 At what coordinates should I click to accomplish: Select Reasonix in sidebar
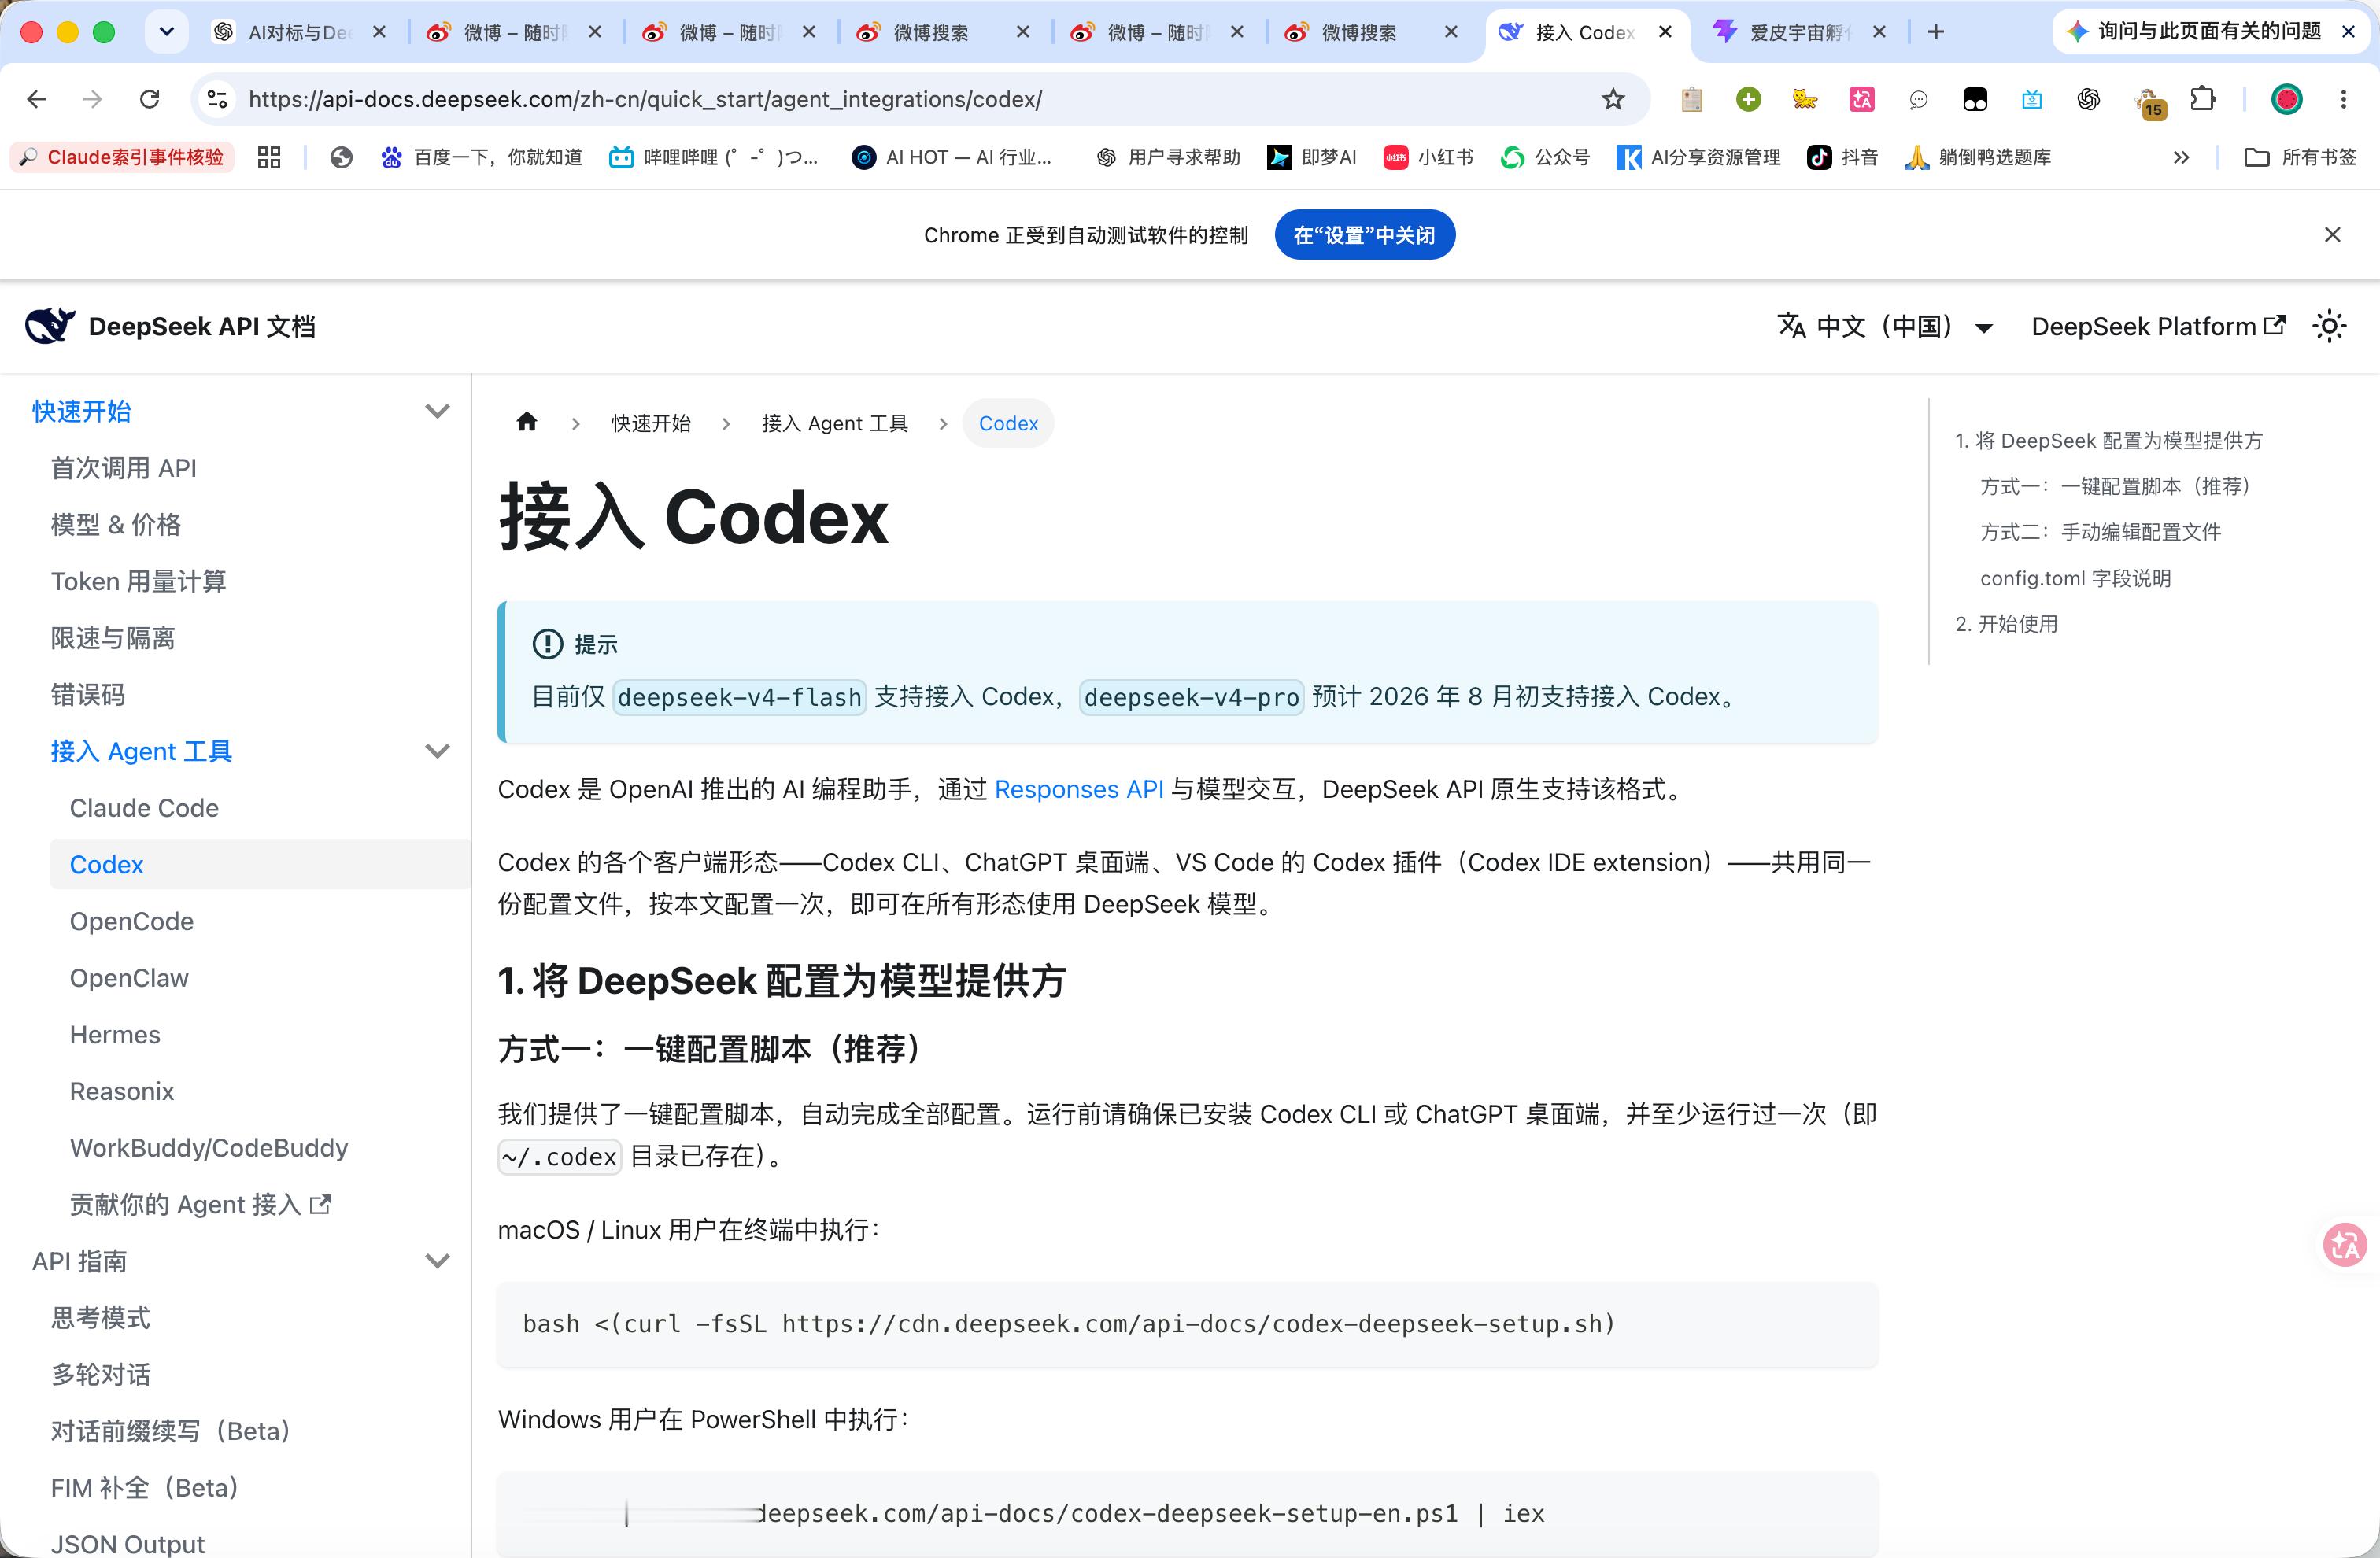tap(122, 1091)
